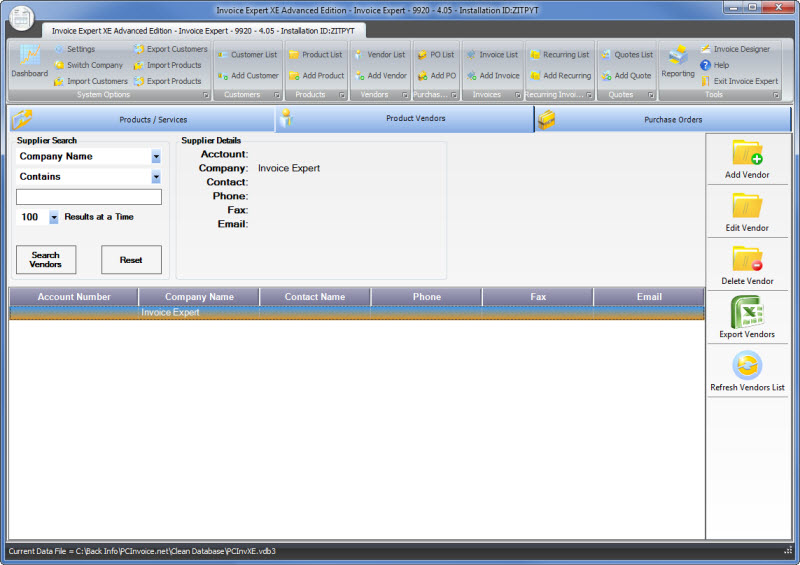Click the Add Vendor side button
The image size is (800, 565).
point(747,159)
